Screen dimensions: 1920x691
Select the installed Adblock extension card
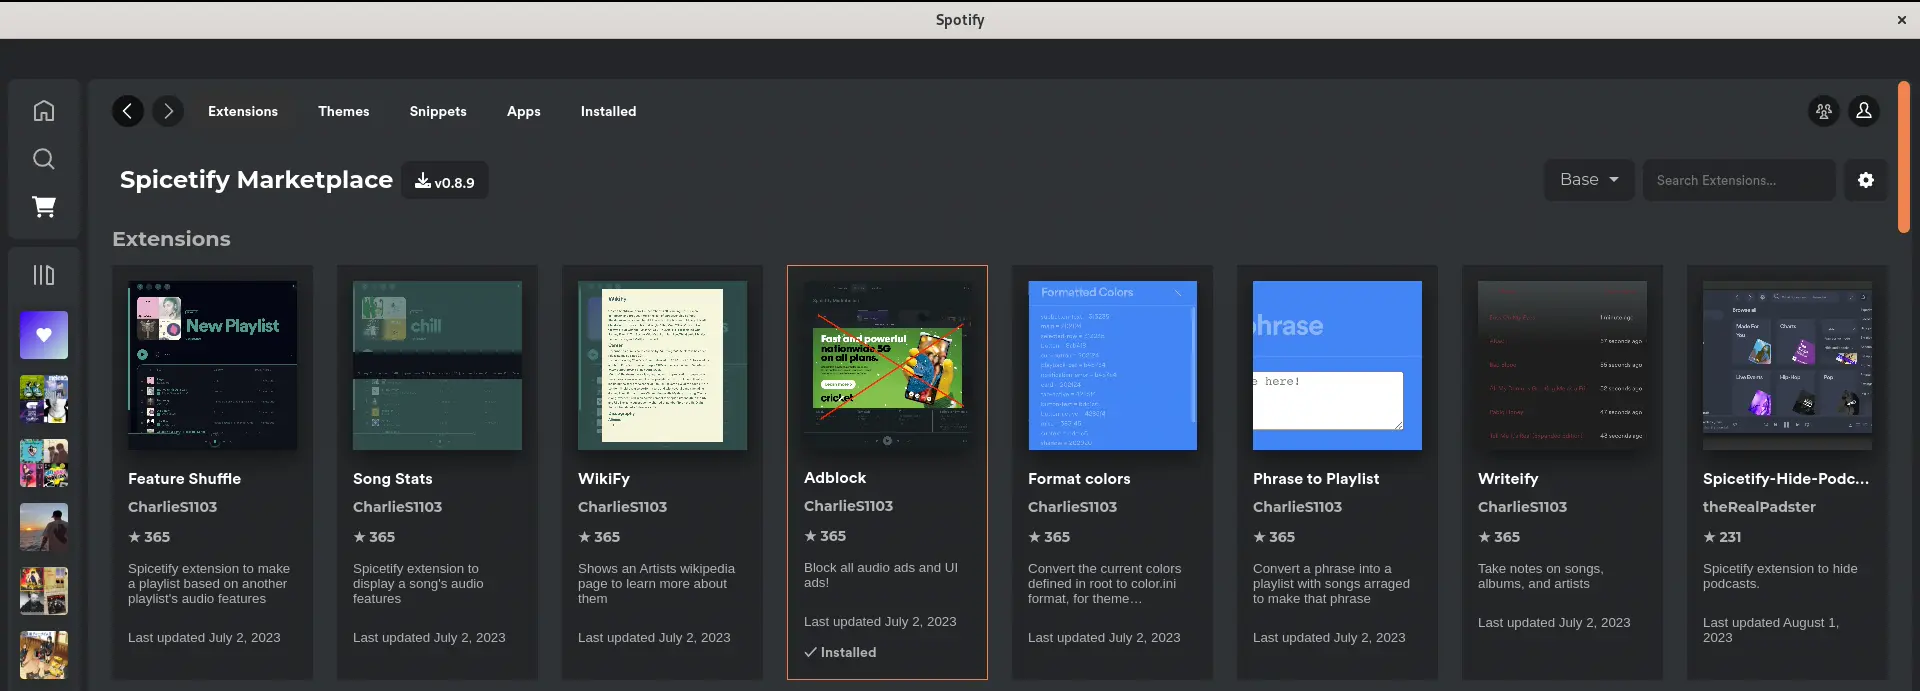(886, 472)
